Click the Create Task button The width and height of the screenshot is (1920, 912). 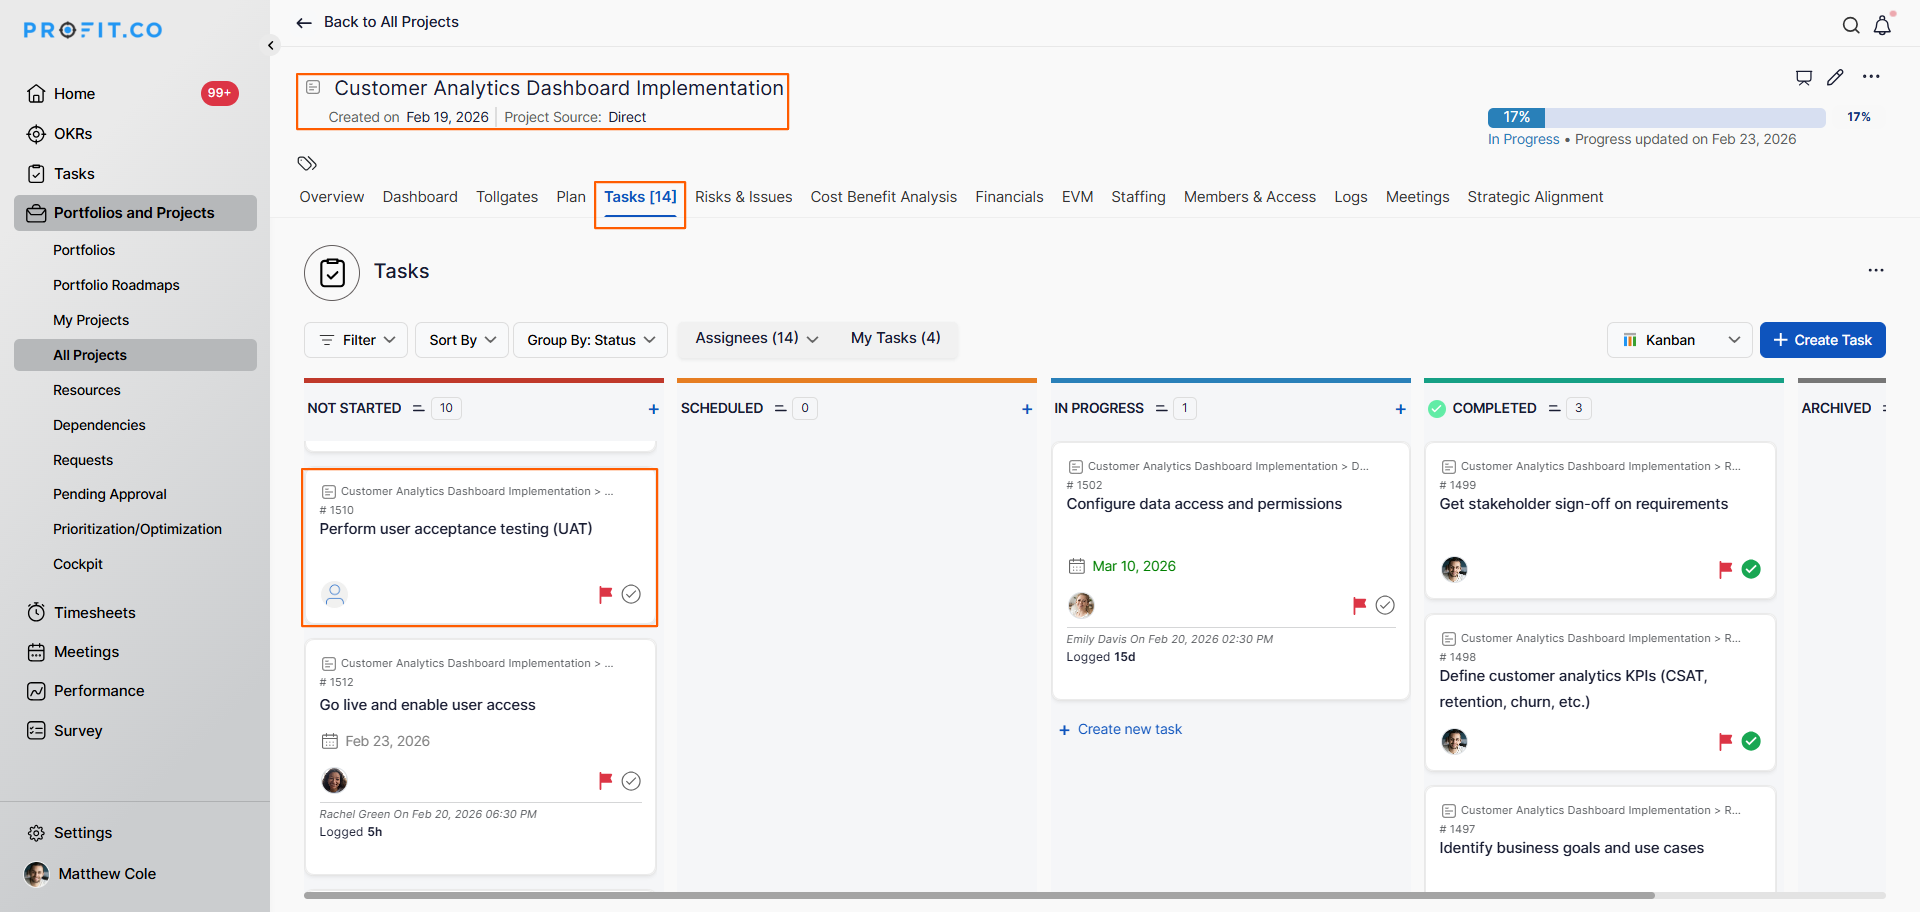(x=1822, y=340)
